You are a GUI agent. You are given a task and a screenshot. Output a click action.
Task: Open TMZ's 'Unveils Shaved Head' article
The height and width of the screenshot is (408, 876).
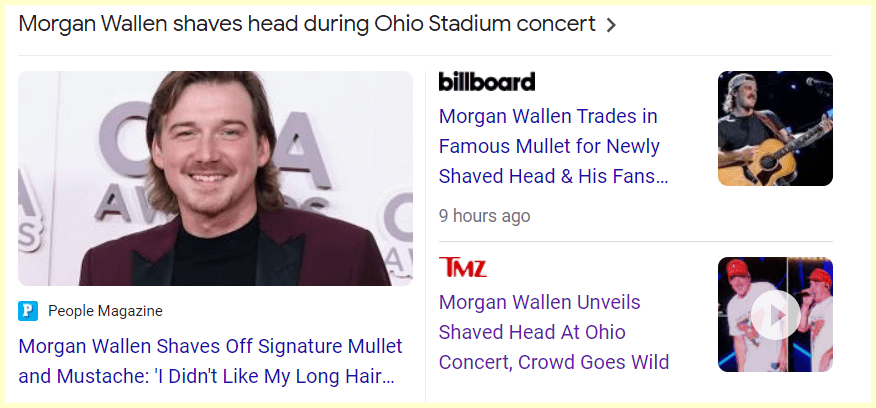(553, 332)
